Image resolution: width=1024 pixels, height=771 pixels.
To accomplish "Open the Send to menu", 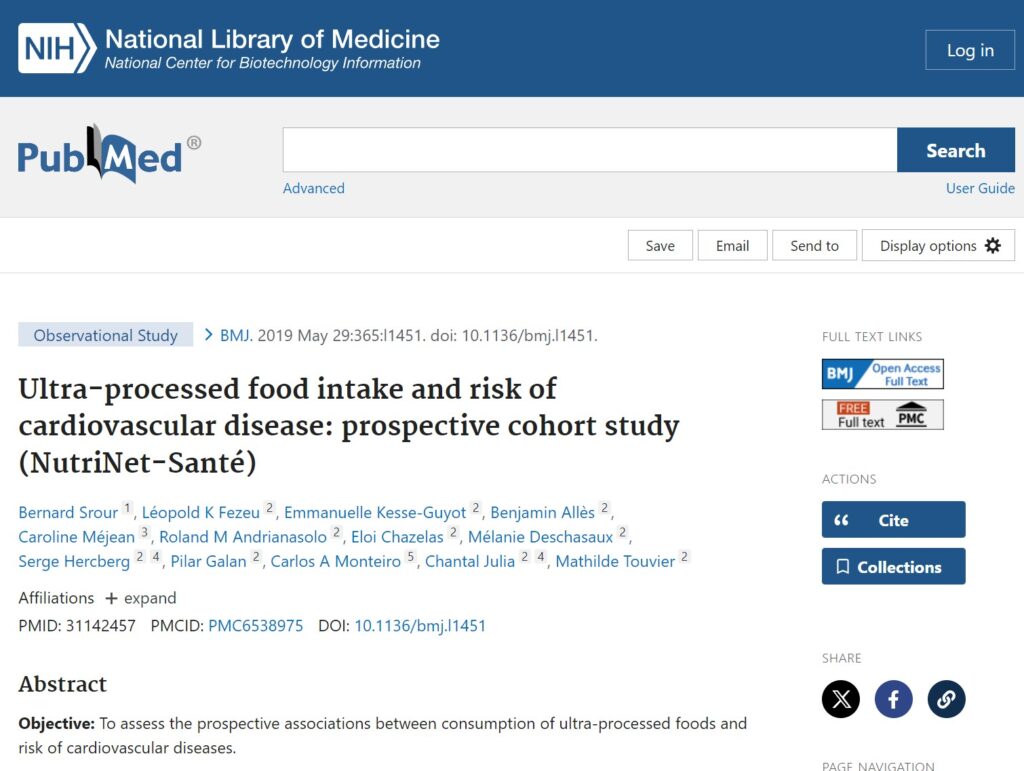I will pyautogui.click(x=814, y=246).
